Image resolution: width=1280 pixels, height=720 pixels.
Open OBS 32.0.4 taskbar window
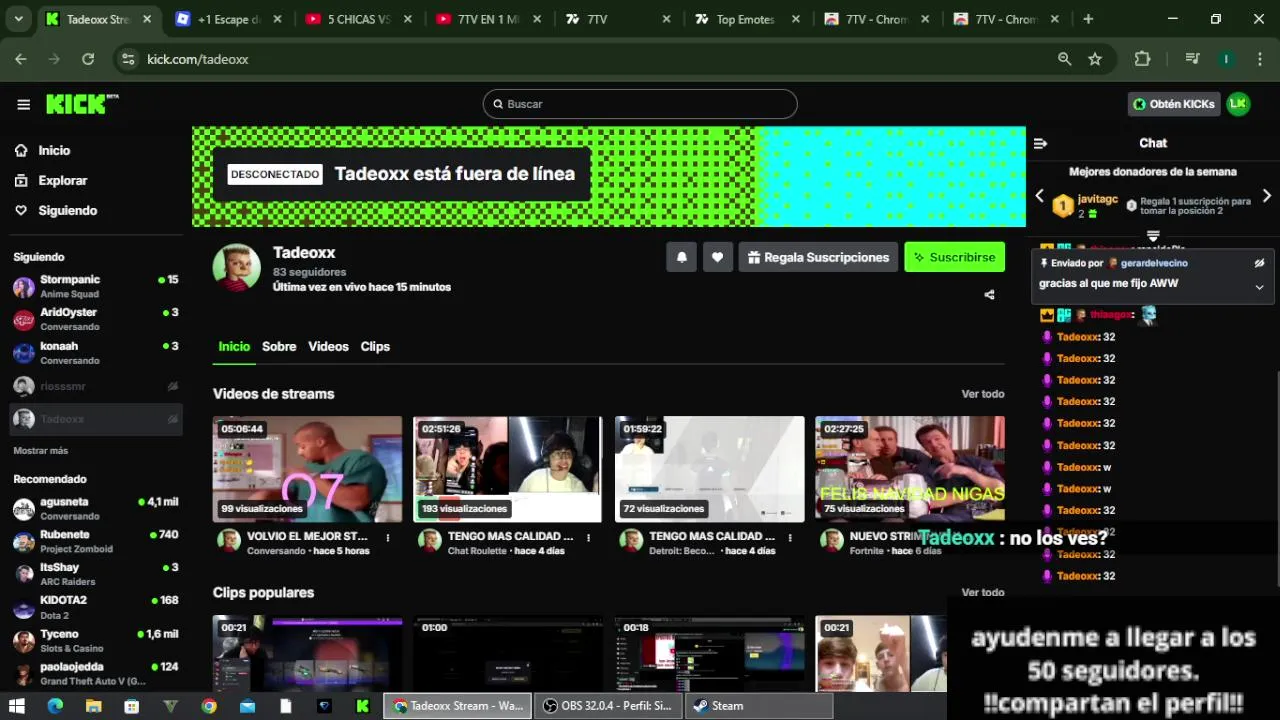[608, 706]
